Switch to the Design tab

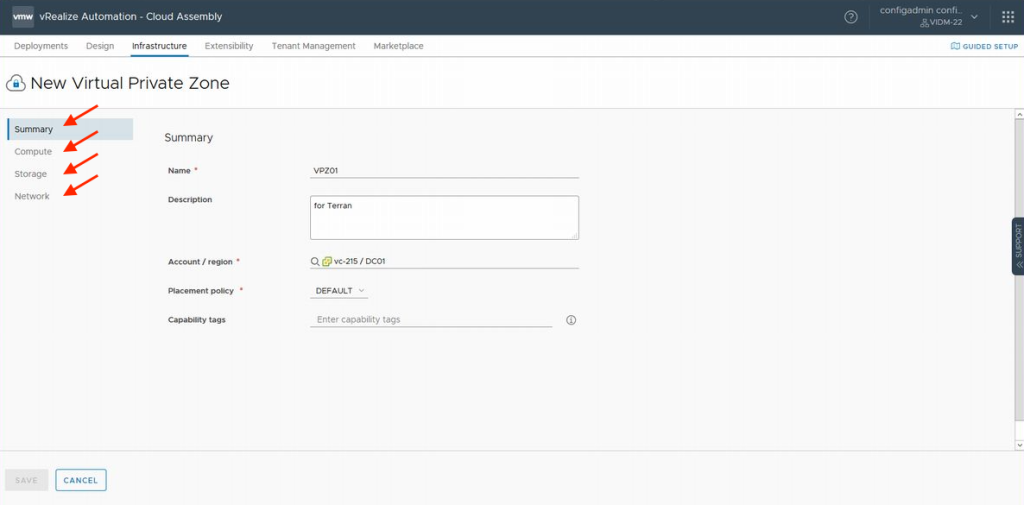(100, 46)
